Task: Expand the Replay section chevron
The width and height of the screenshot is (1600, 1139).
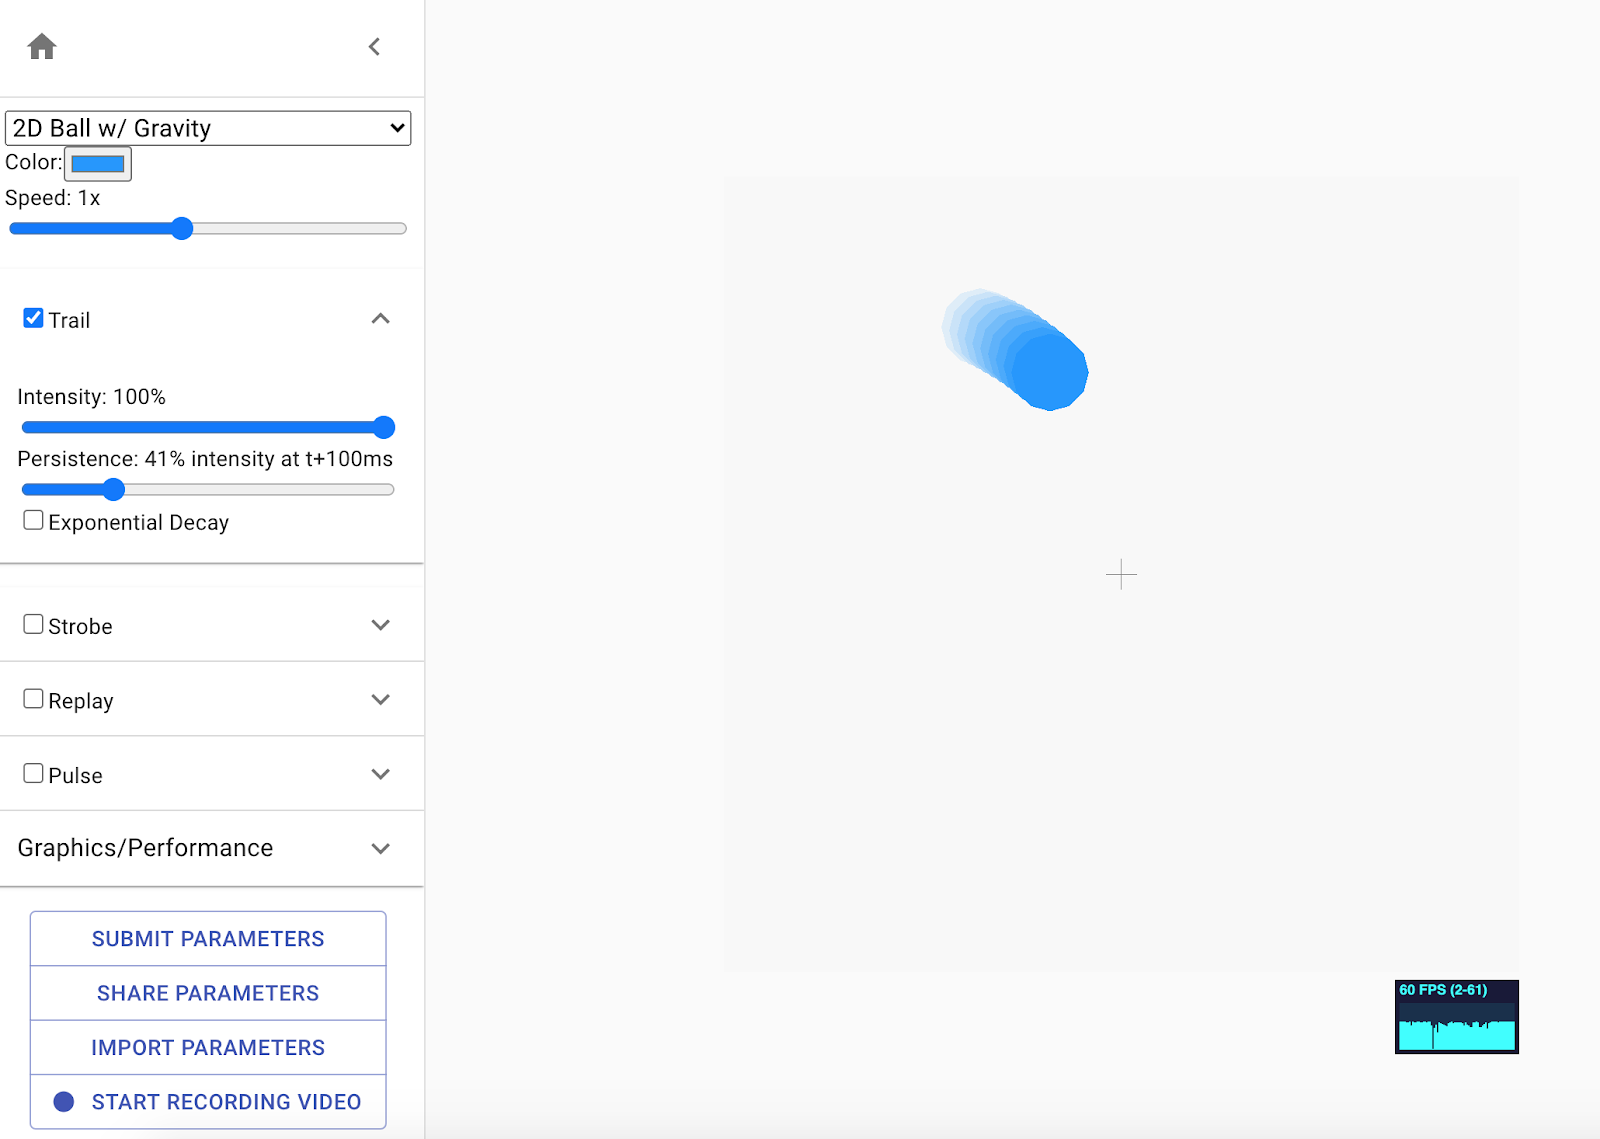Action: (380, 700)
